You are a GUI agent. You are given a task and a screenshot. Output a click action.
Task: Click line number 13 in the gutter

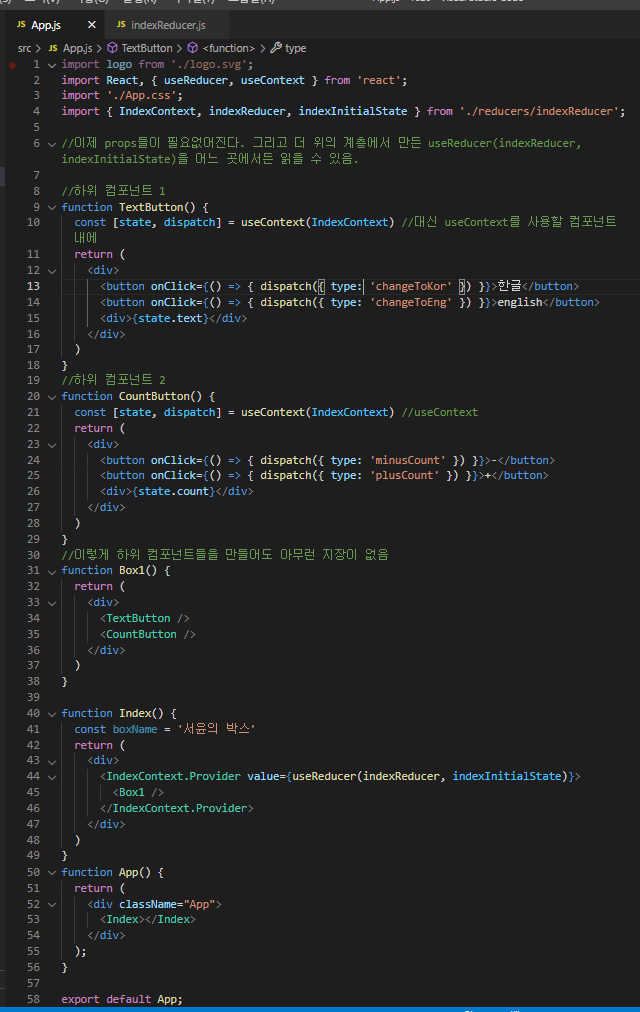click(33, 286)
